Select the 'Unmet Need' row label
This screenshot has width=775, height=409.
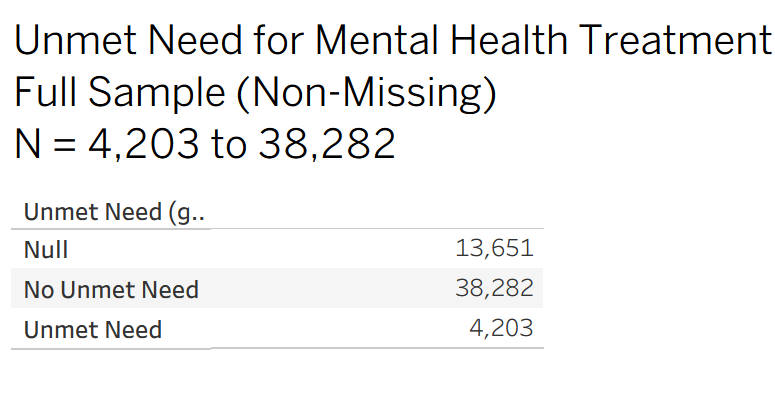pyautogui.click(x=92, y=329)
